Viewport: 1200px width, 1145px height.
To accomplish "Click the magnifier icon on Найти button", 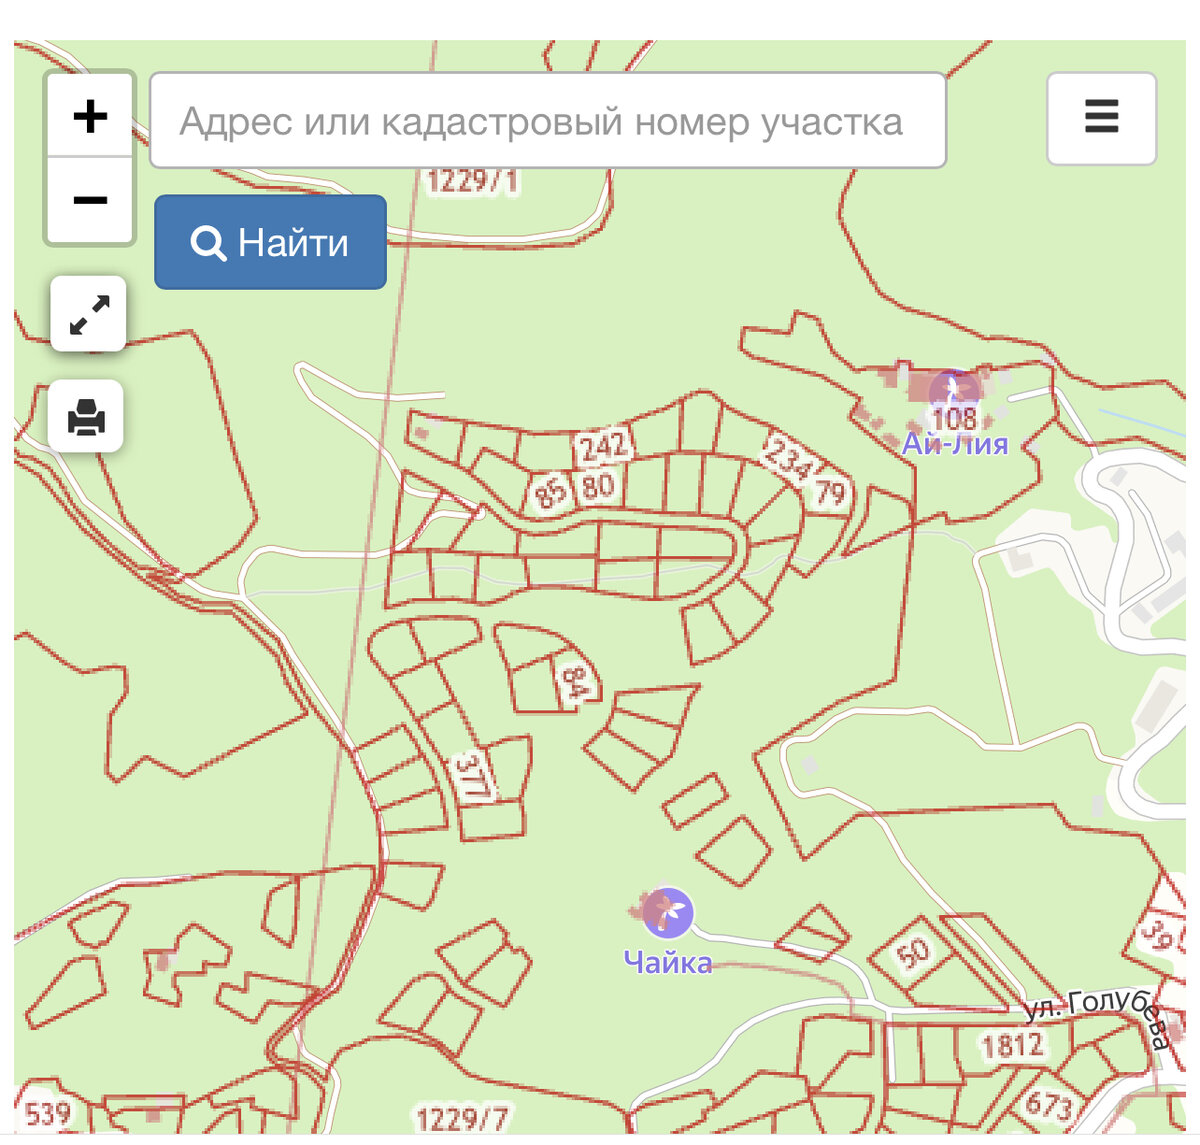I will coord(208,242).
